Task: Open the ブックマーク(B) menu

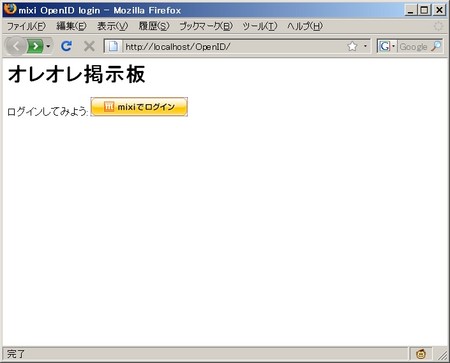Action: [x=206, y=26]
